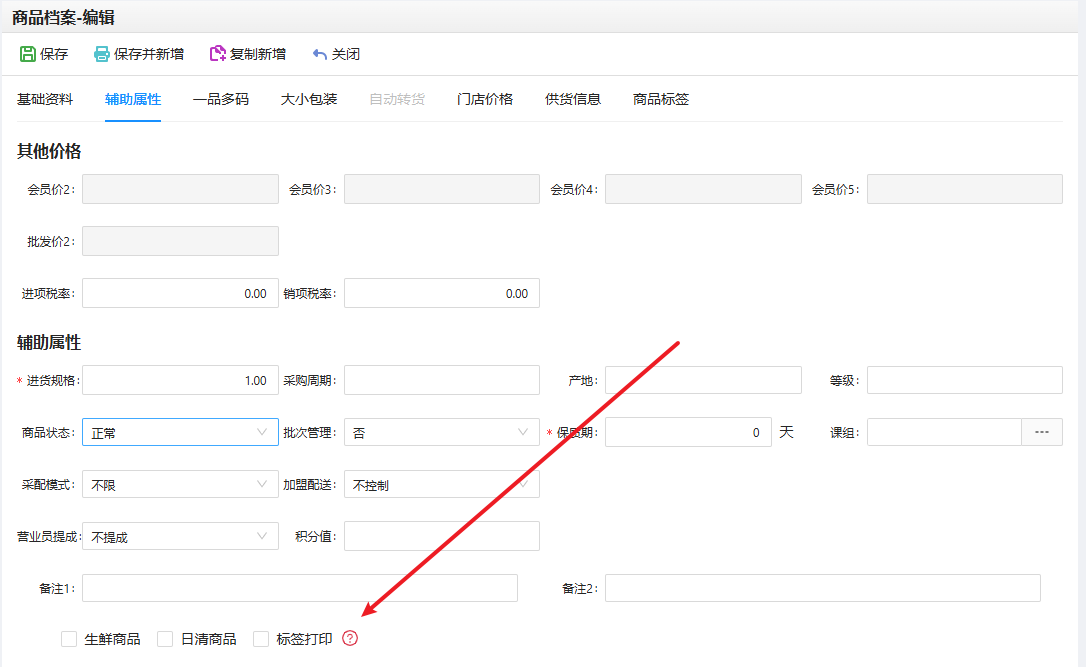Click the 进项税率 input field

click(180, 293)
